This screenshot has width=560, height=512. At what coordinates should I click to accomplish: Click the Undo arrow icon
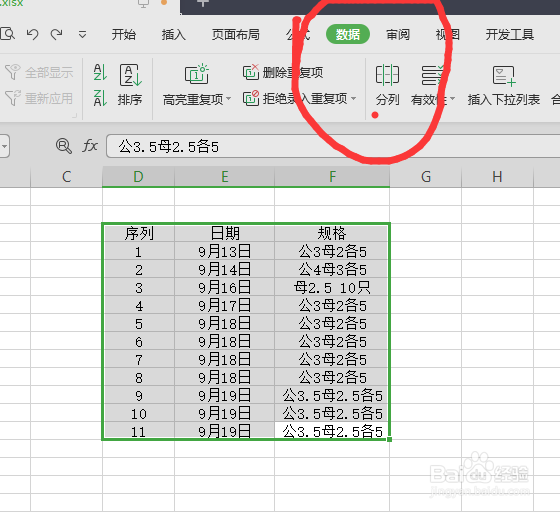tap(33, 34)
